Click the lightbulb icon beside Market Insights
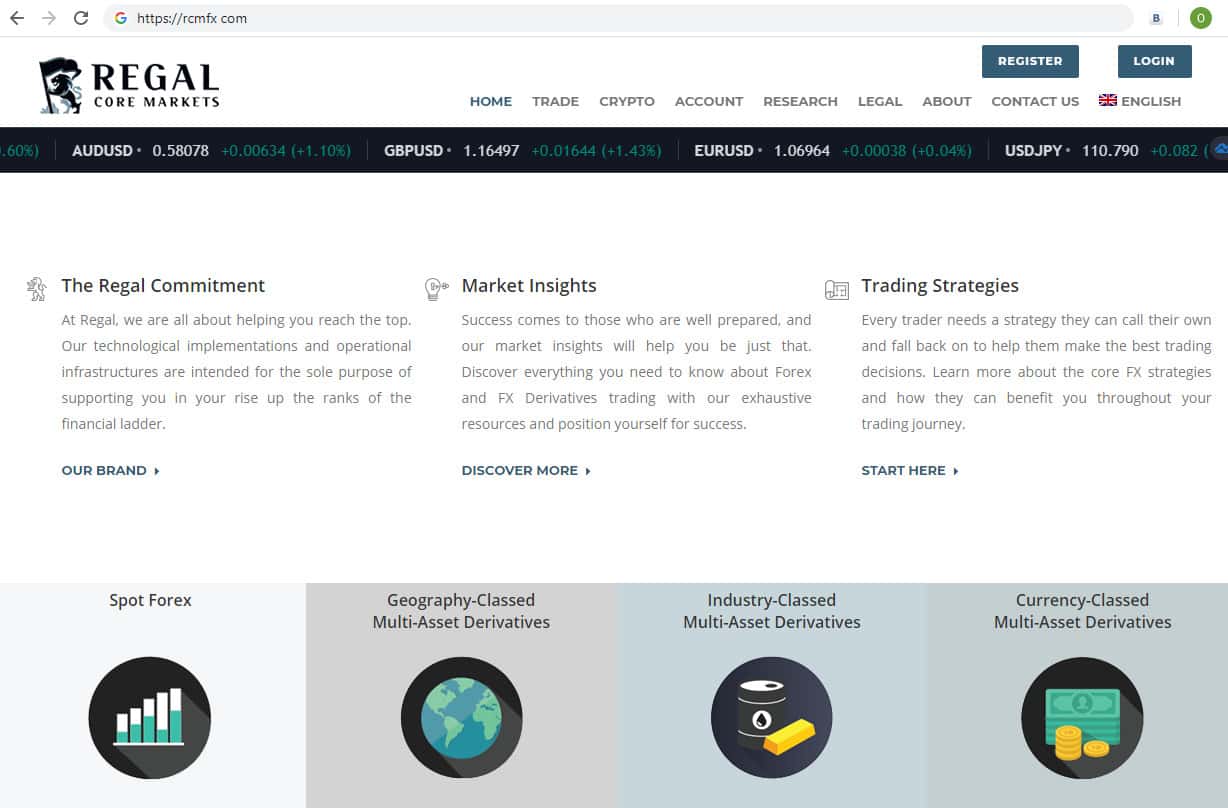This screenshot has height=808, width=1228. [x=436, y=289]
